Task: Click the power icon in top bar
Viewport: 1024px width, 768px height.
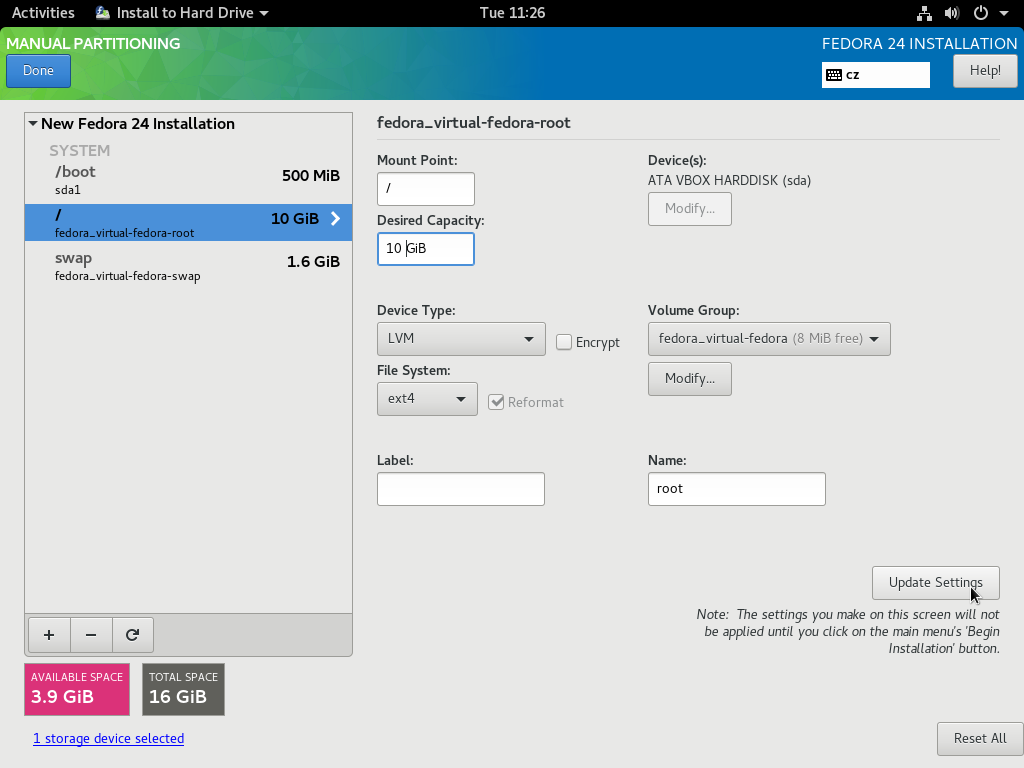Action: tap(980, 13)
